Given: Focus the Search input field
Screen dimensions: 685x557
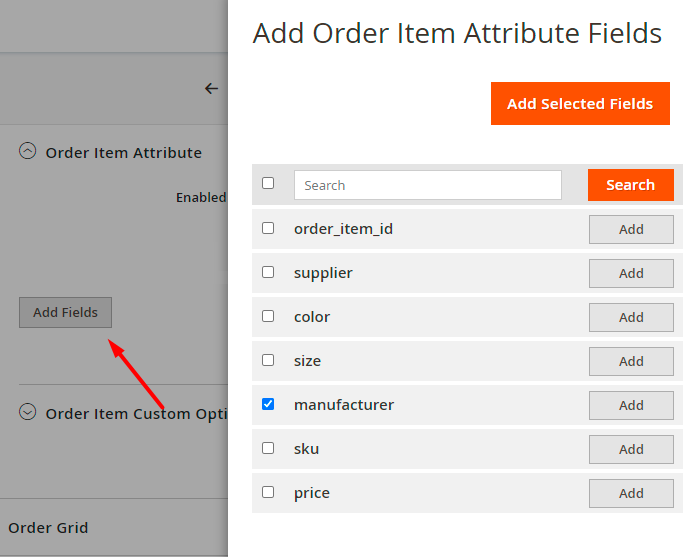Looking at the screenshot, I should pyautogui.click(x=428, y=185).
